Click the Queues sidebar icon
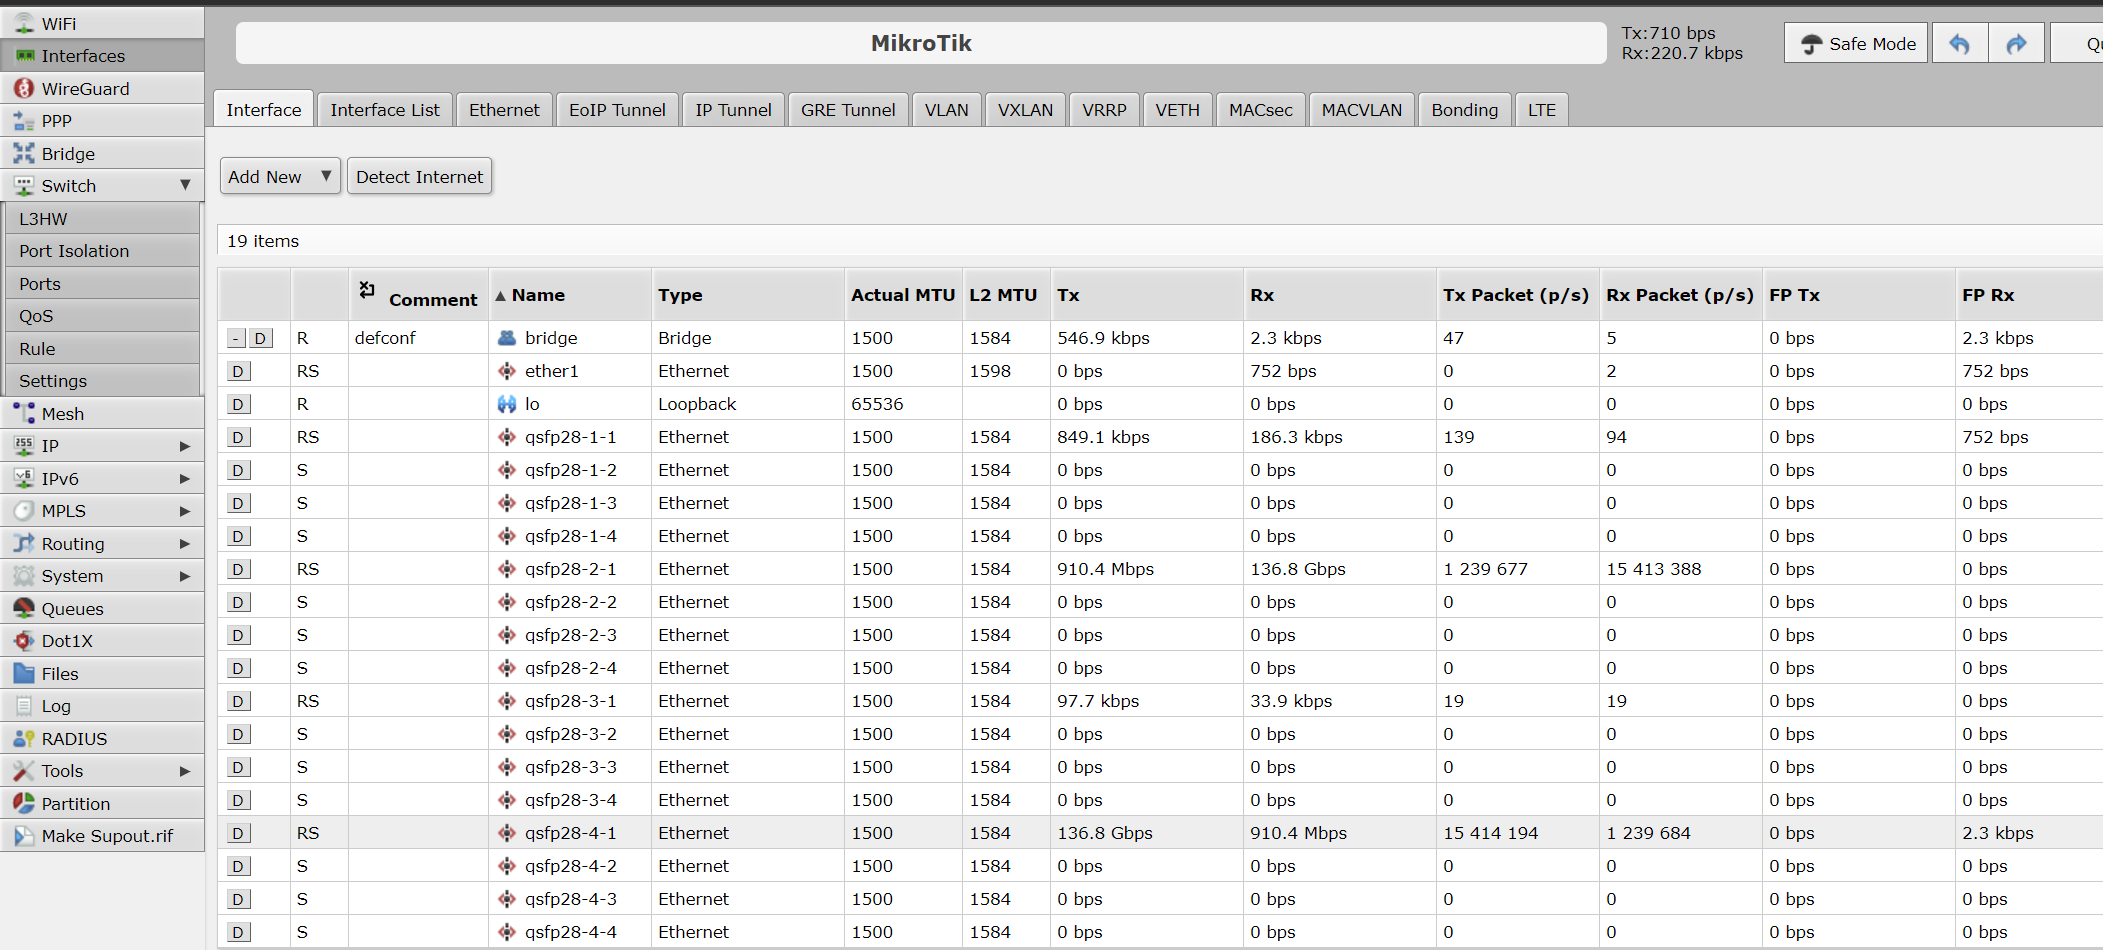The height and width of the screenshot is (950, 2103). [x=24, y=608]
